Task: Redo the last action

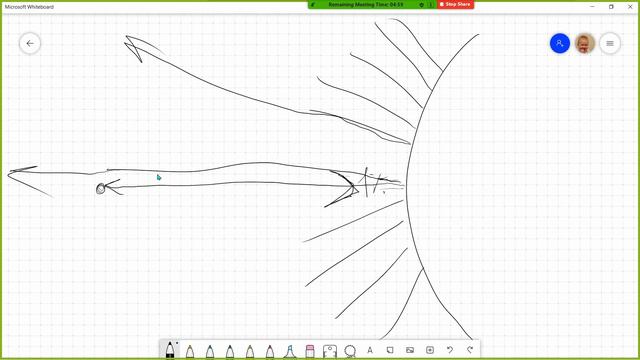Action: tap(470, 350)
